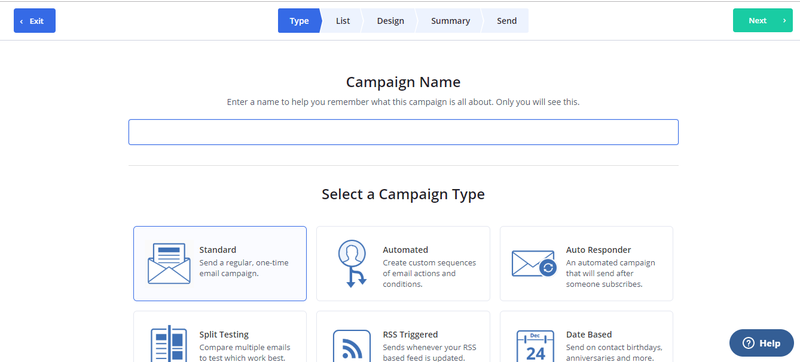Click the Auto Responder envelope icon
The image size is (800, 362).
534,264
